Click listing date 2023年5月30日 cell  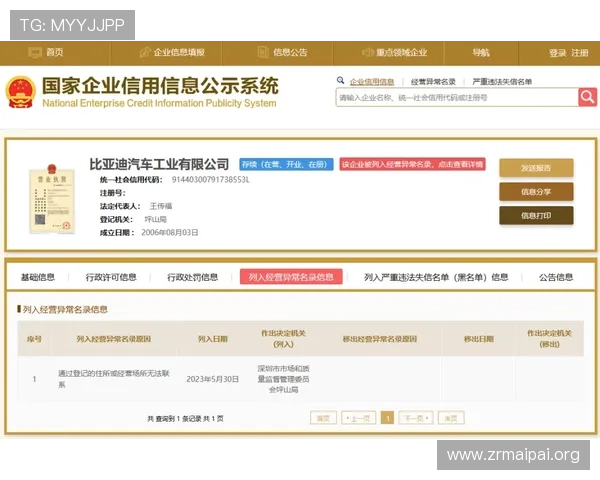click(212, 379)
